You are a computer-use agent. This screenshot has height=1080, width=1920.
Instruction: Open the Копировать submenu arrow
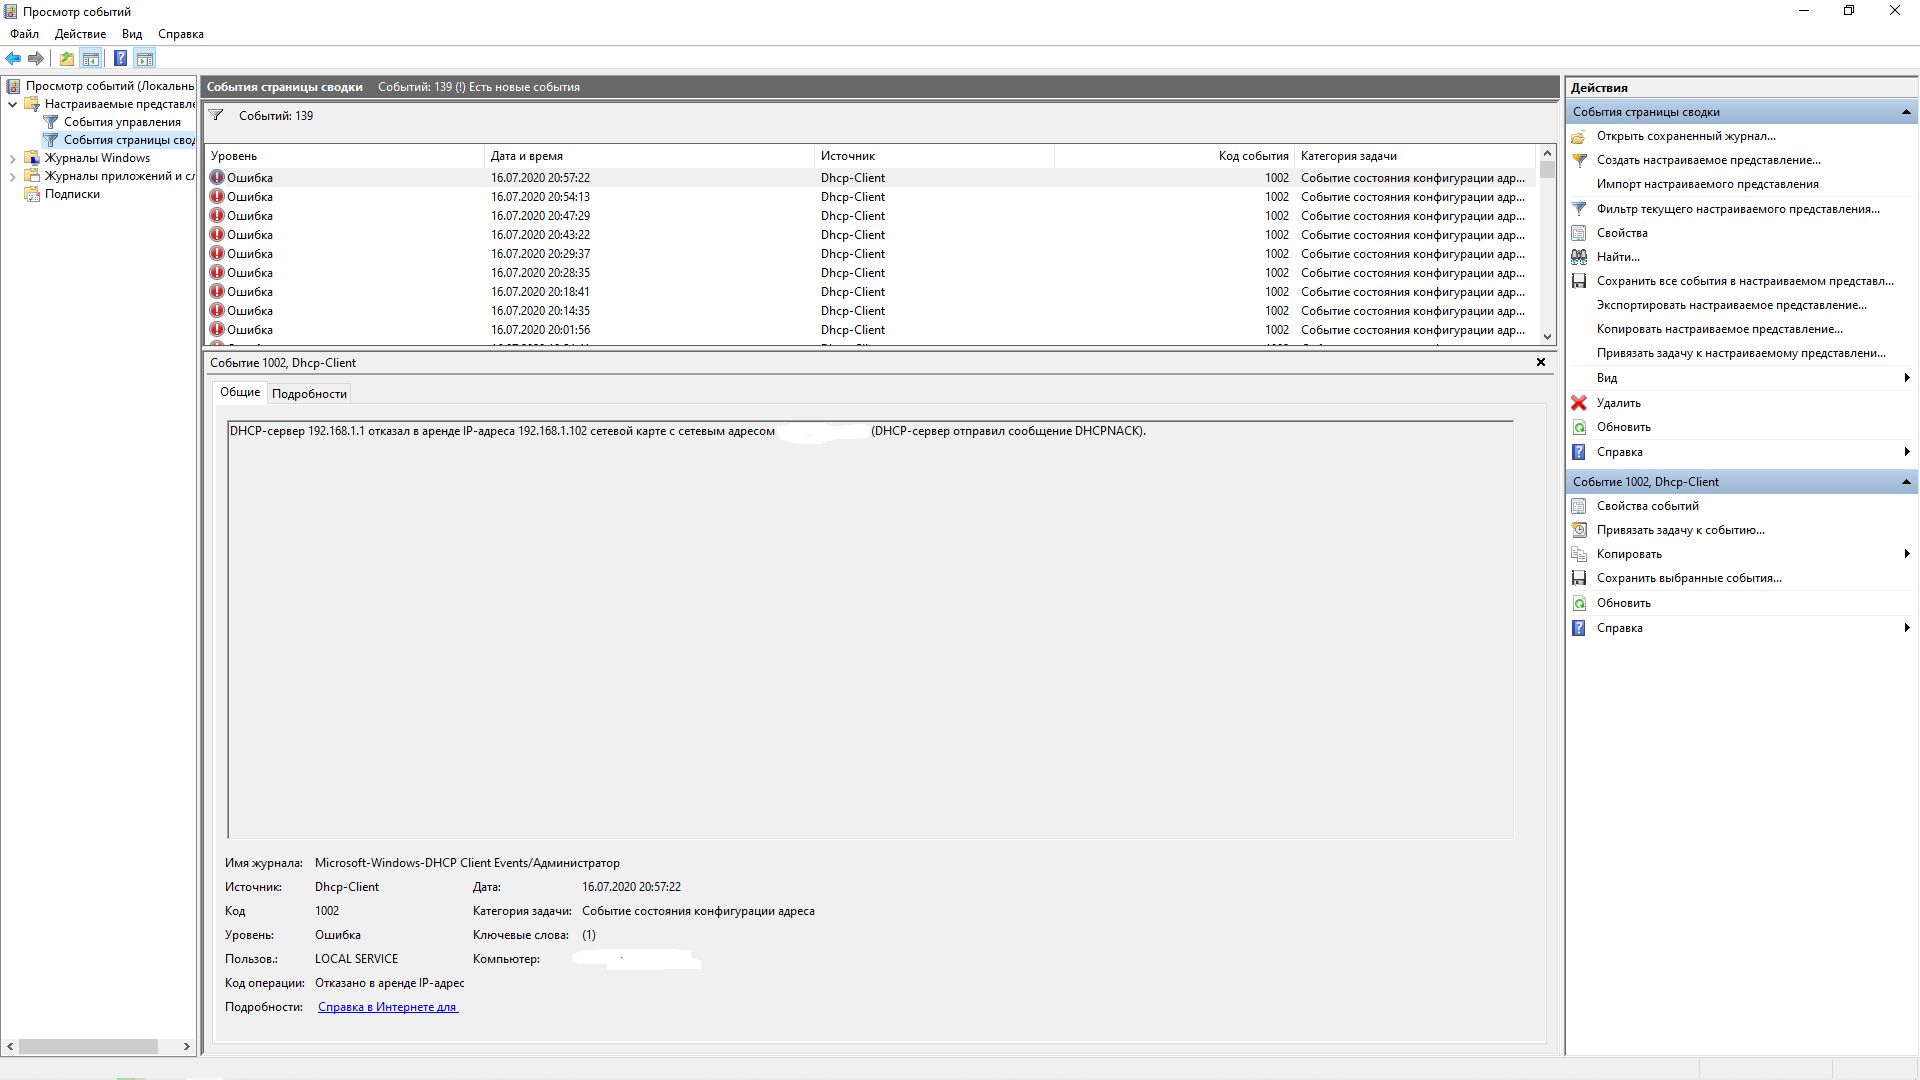point(1907,554)
